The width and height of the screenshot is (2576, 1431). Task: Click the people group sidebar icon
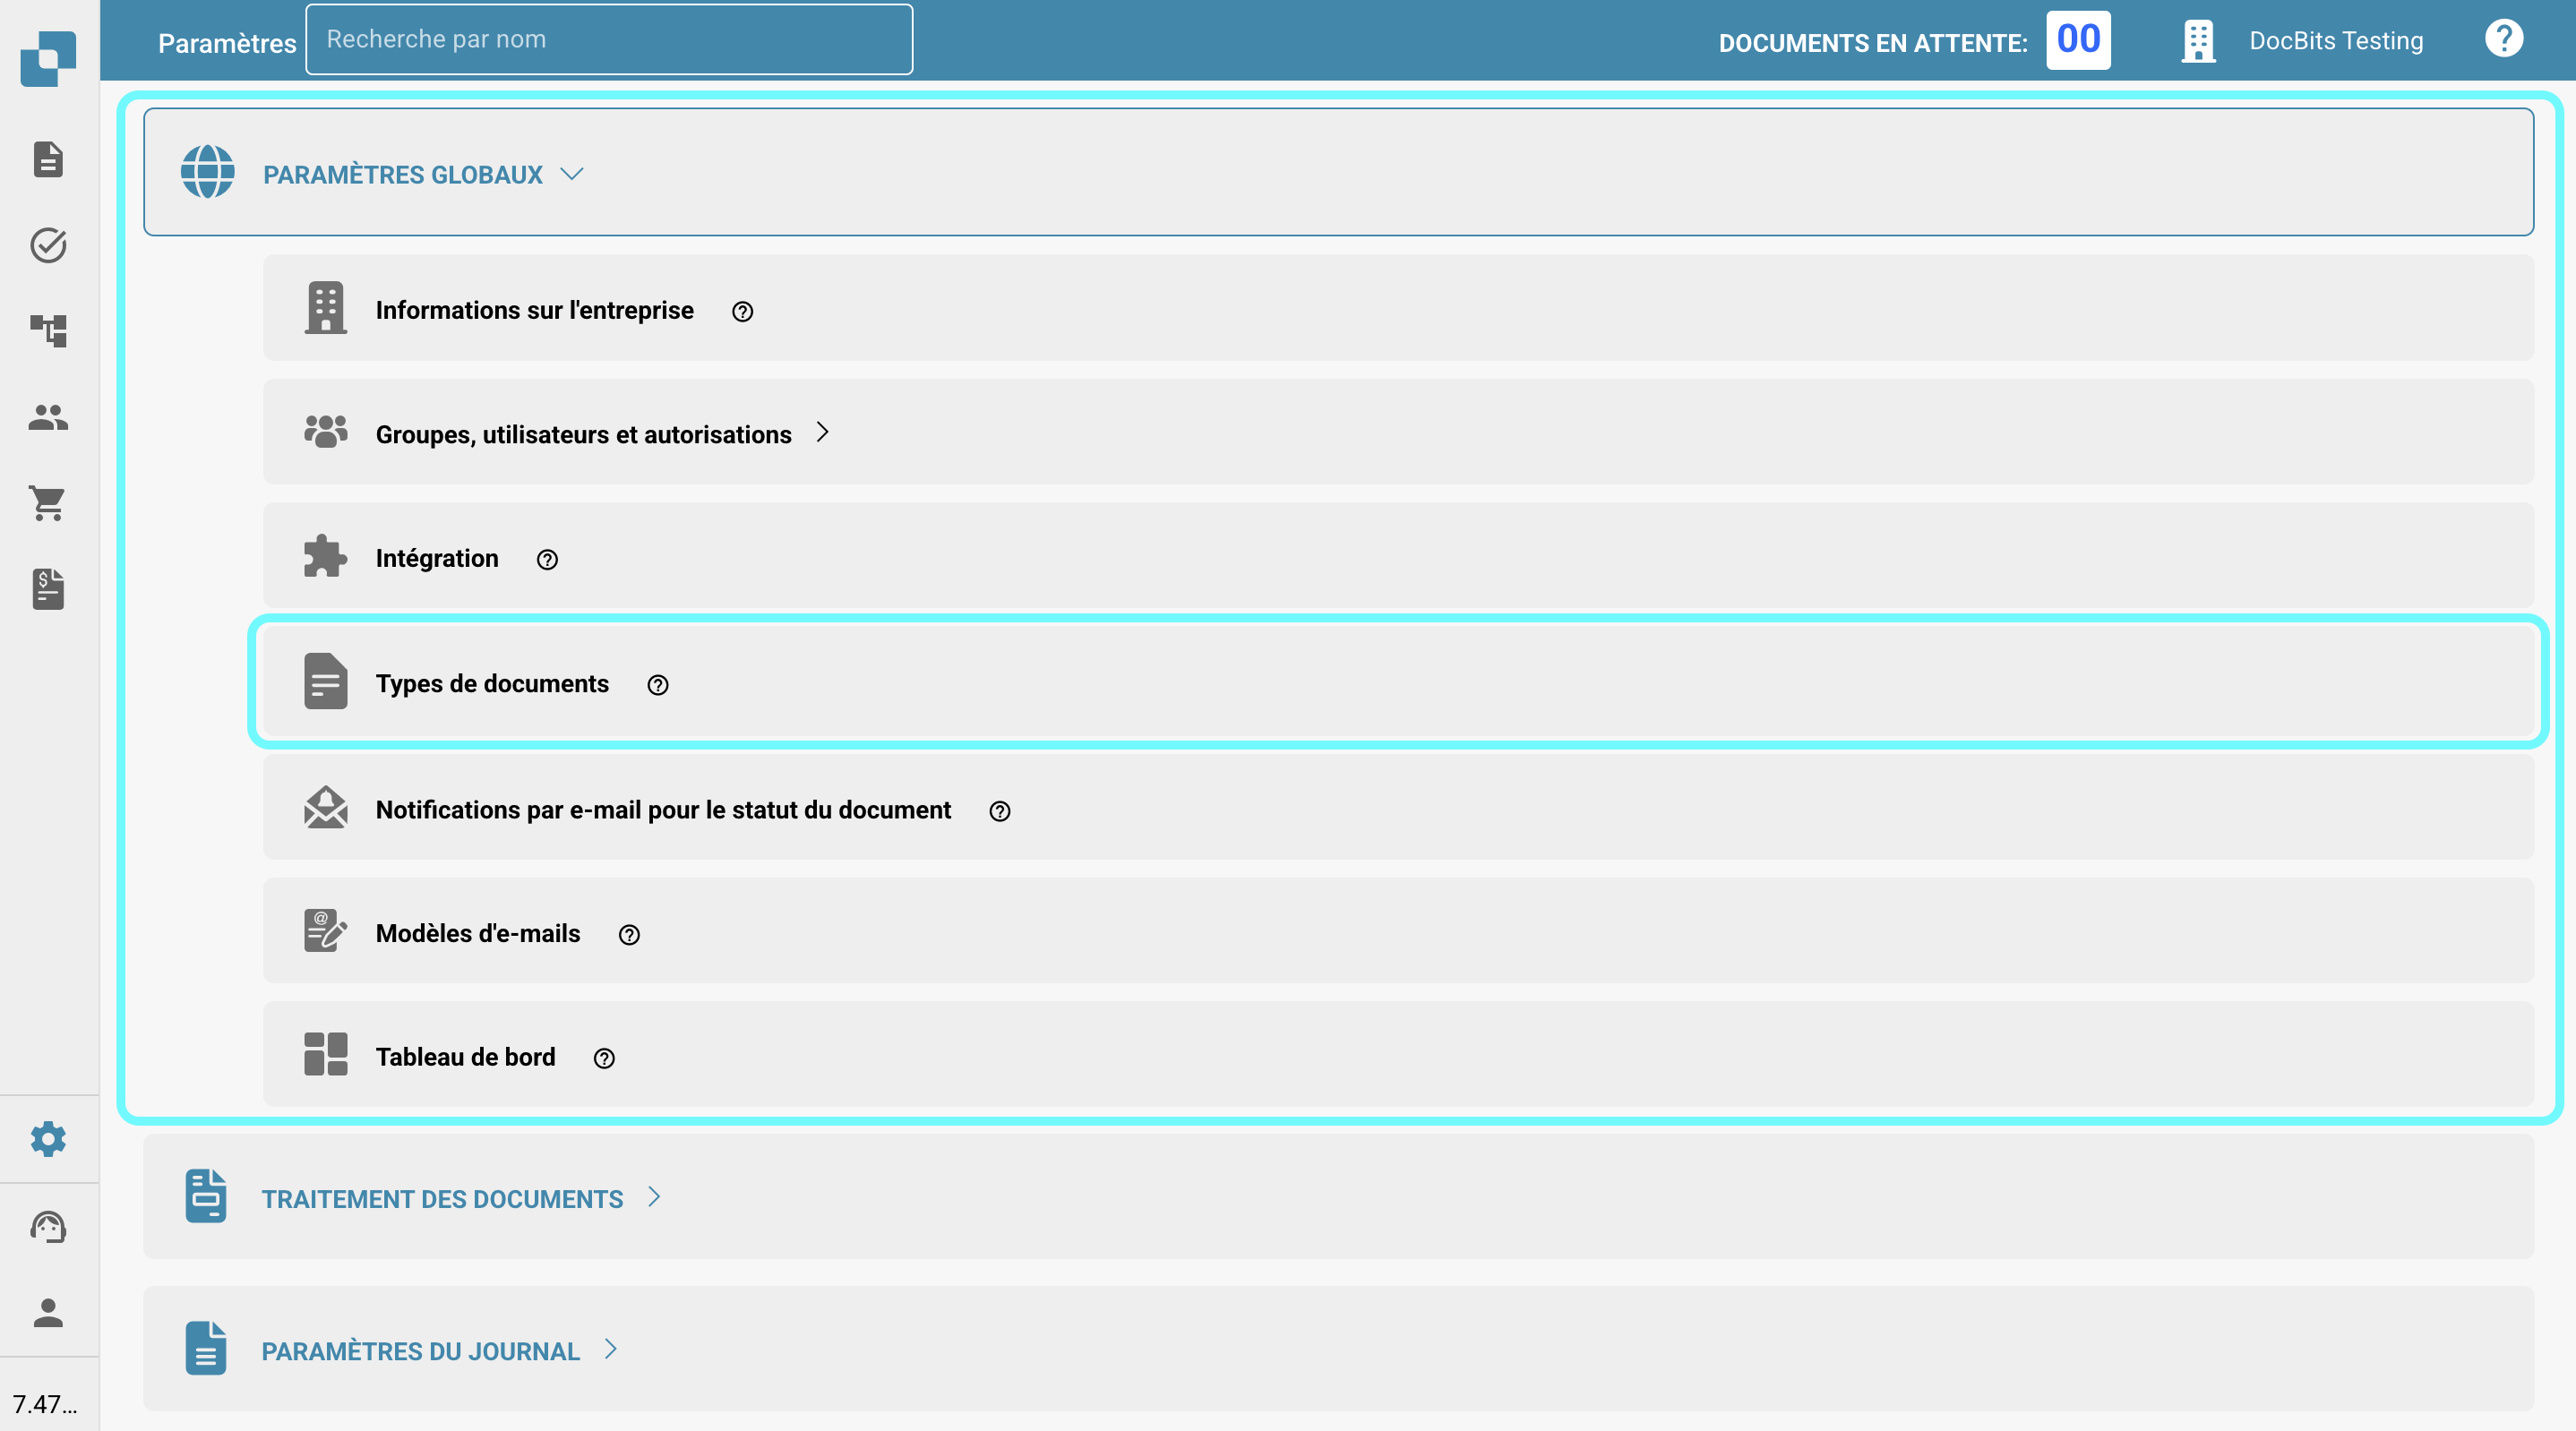48,417
